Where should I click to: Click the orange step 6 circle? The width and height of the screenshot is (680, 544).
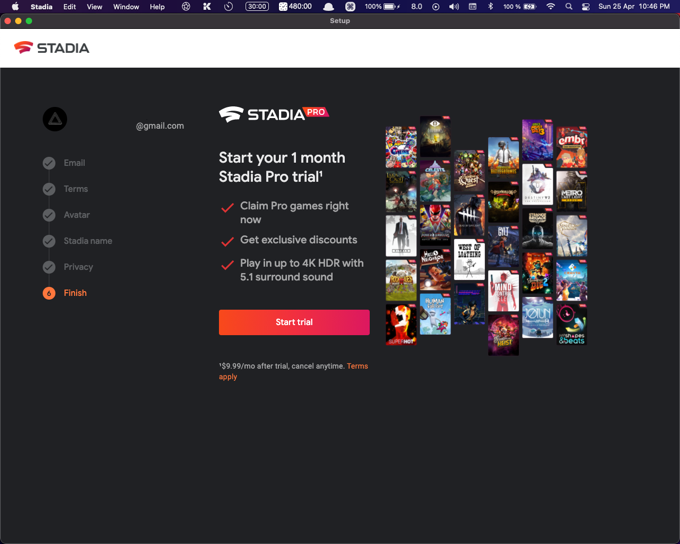pyautogui.click(x=49, y=293)
